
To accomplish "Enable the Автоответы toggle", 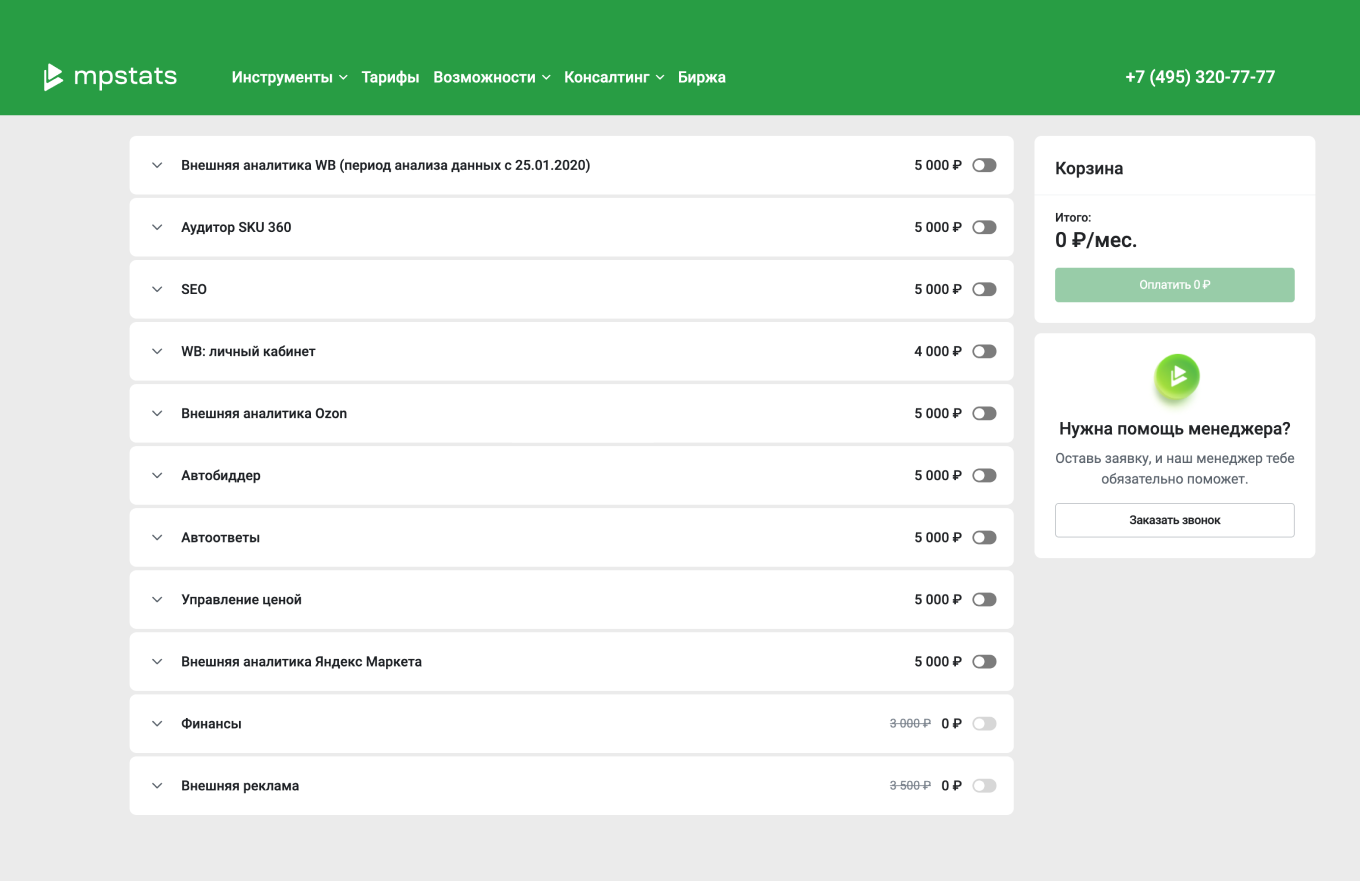I will [984, 537].
